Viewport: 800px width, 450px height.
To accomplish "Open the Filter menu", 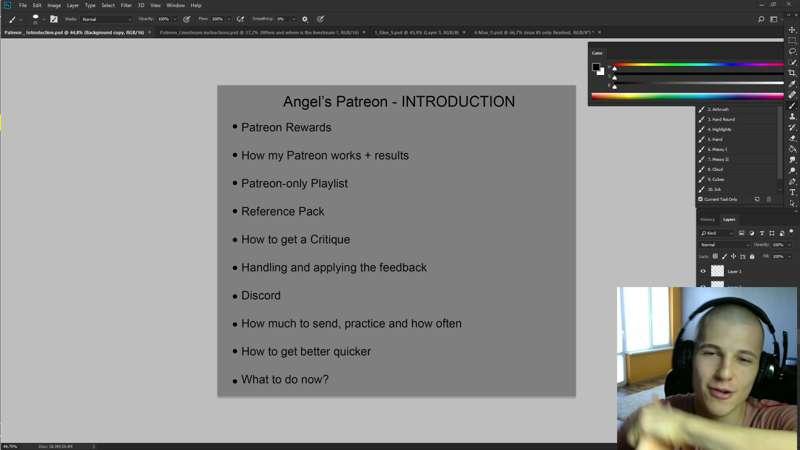I will [x=126, y=5].
